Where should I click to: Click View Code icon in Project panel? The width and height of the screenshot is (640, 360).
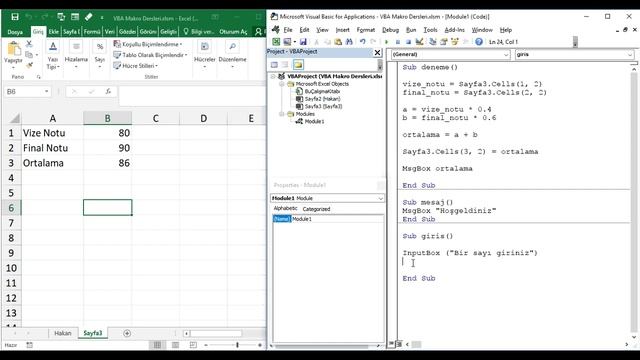[x=274, y=64]
